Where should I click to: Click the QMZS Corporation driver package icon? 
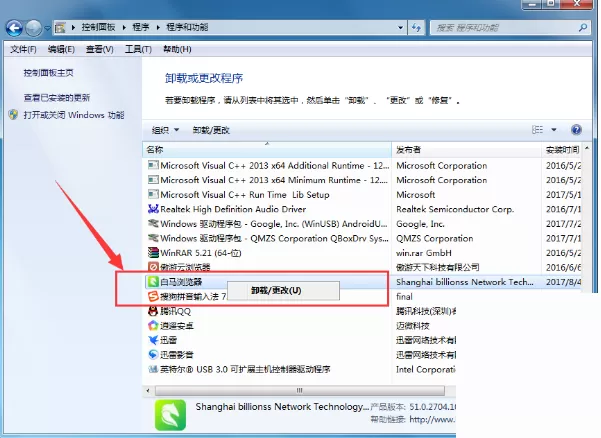tap(153, 238)
